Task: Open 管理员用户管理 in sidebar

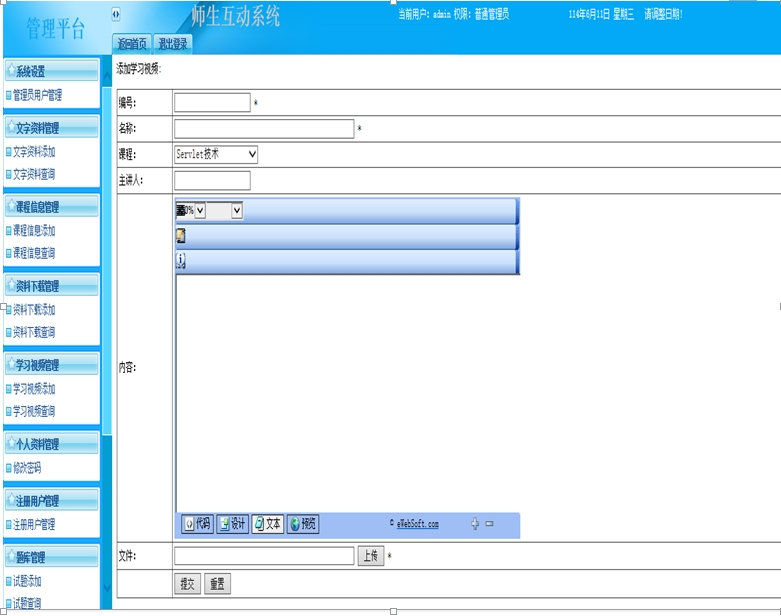Action: coord(37,95)
